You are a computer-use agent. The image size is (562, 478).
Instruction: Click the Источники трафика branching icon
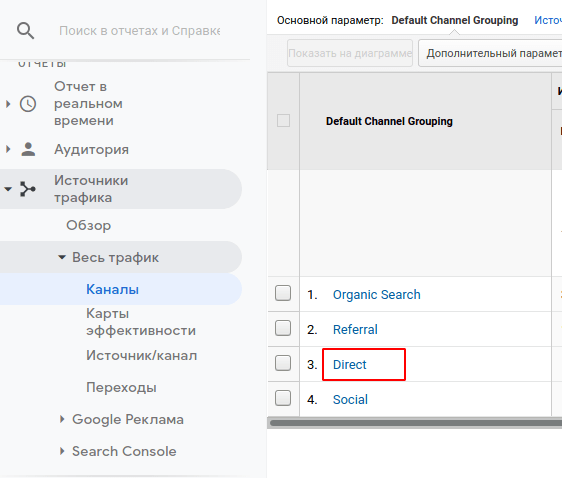click(28, 189)
